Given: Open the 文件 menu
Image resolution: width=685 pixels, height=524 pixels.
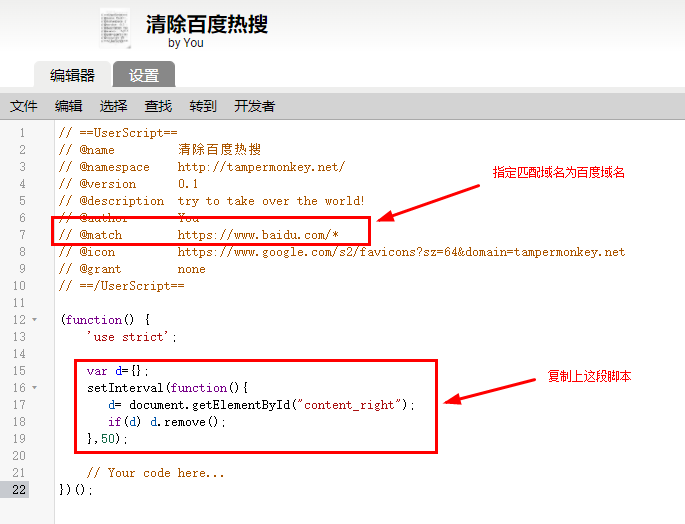Looking at the screenshot, I should click(x=24, y=106).
